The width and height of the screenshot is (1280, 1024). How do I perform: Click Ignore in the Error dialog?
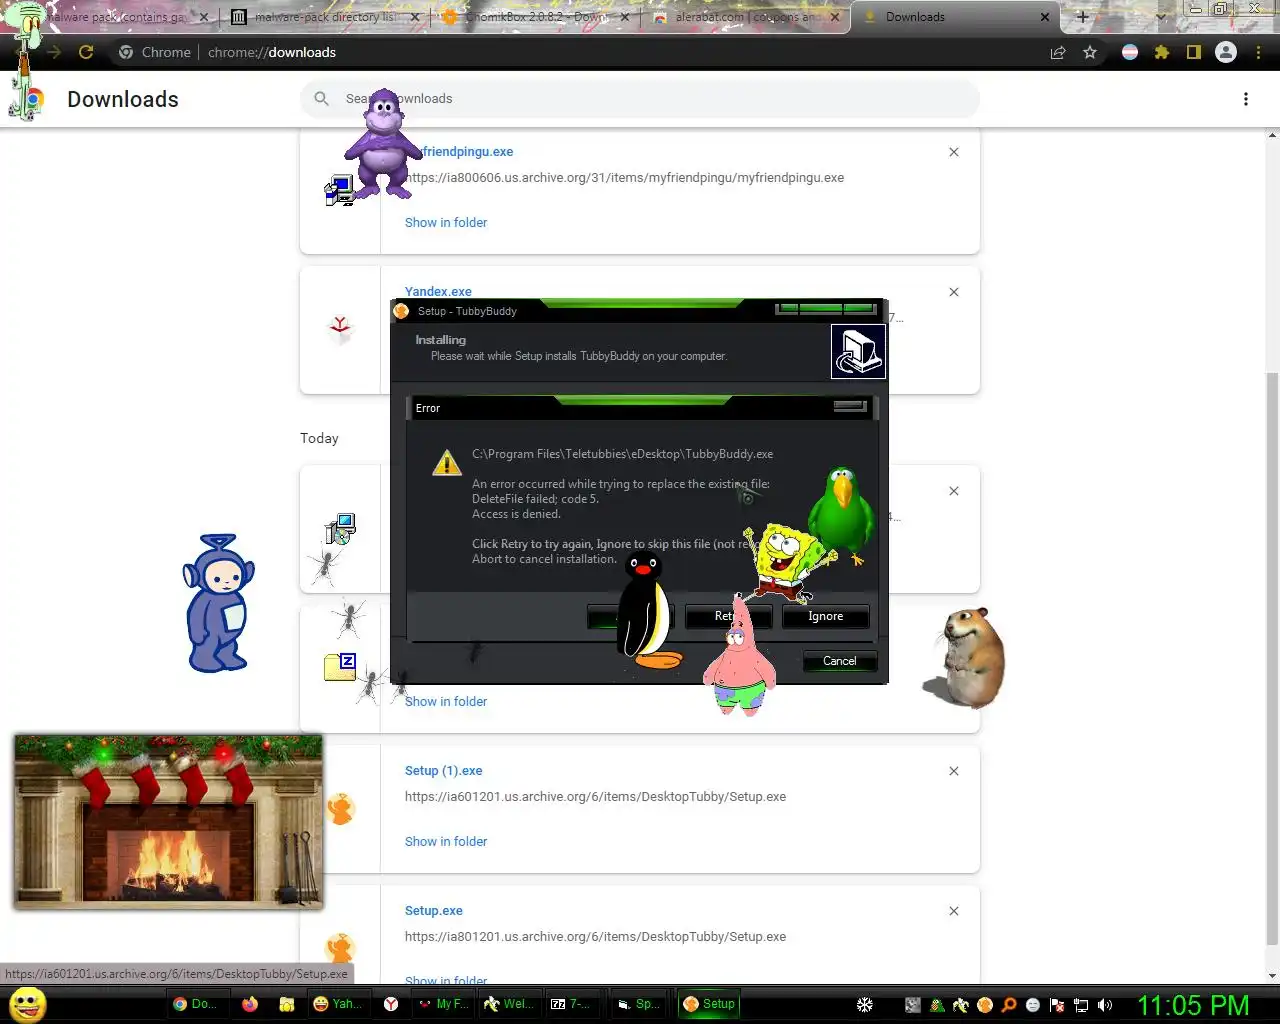(825, 617)
